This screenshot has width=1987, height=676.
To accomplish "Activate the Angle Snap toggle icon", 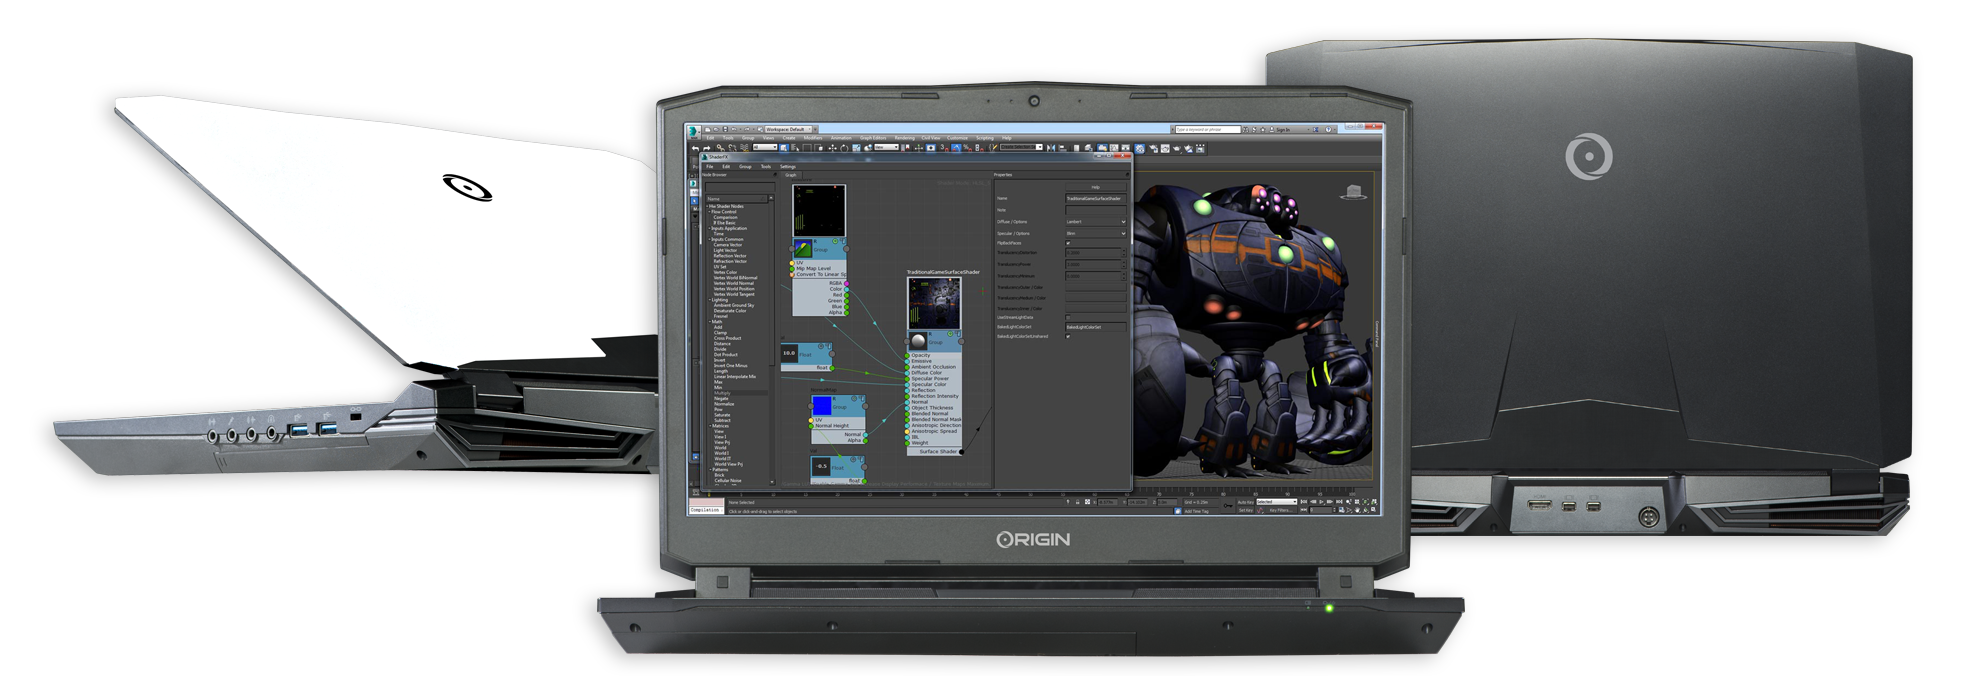I will pyautogui.click(x=956, y=148).
